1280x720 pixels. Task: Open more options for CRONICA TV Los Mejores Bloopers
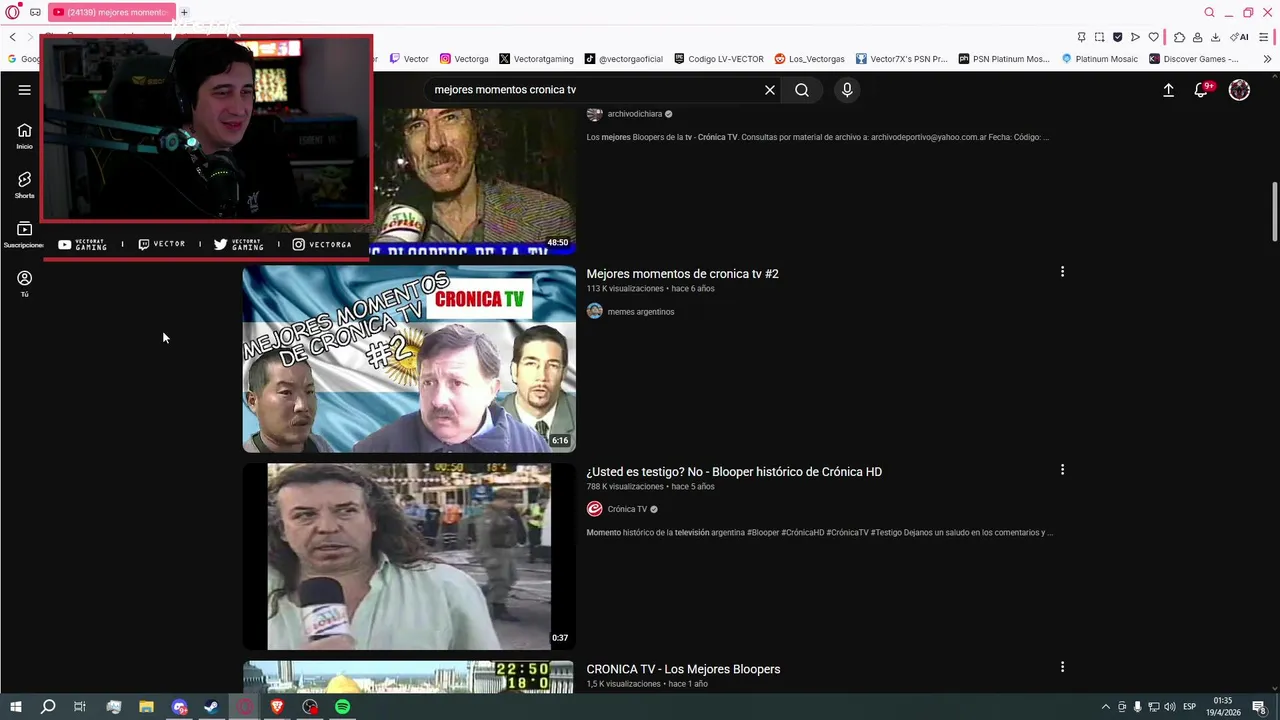1062,667
